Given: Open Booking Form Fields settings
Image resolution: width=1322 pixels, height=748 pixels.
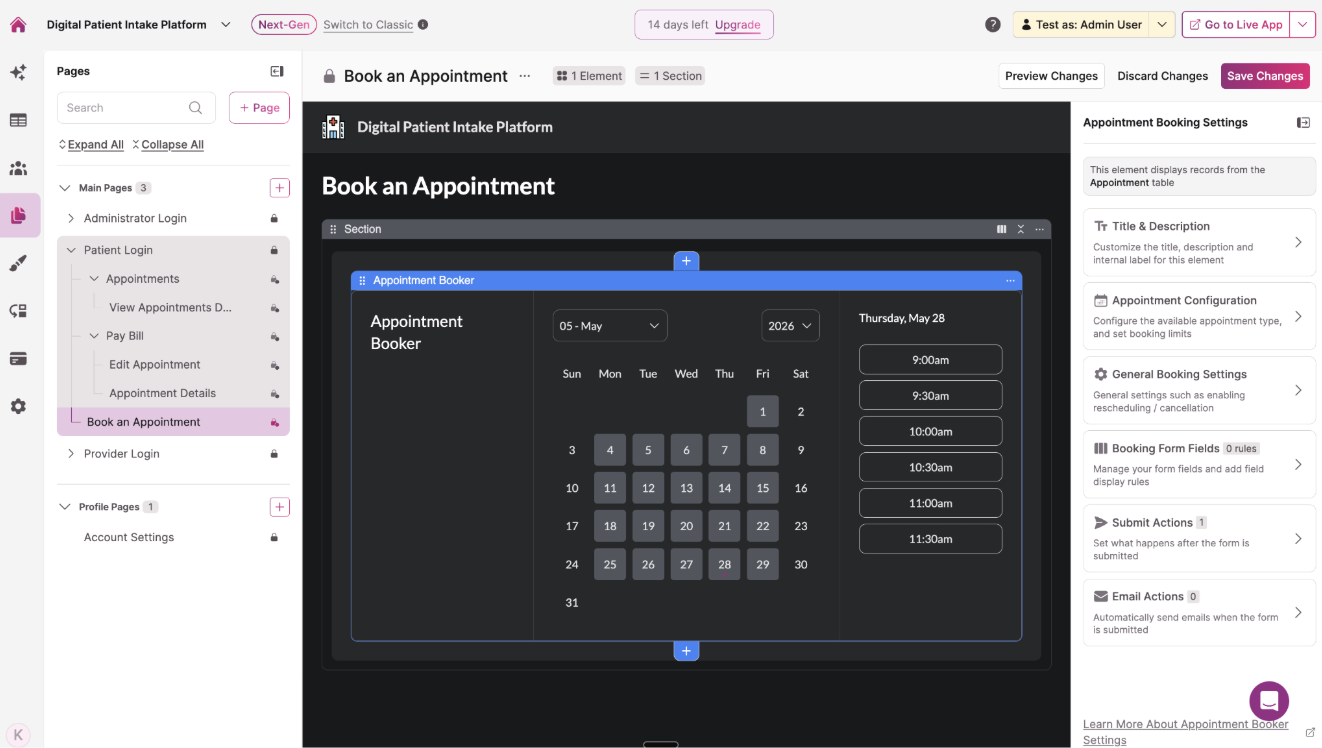Looking at the screenshot, I should click(1199, 464).
